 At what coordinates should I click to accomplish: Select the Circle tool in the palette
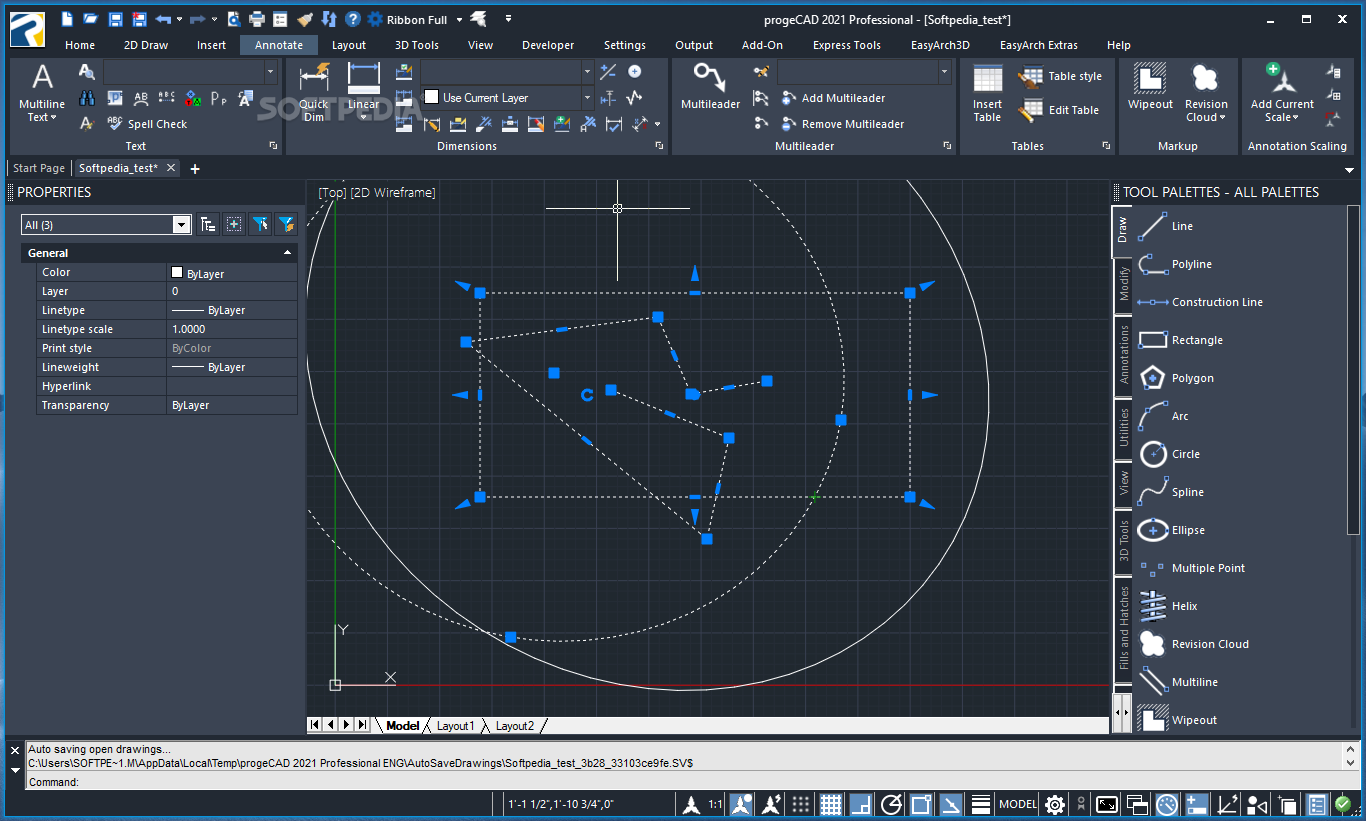pyautogui.click(x=1185, y=454)
